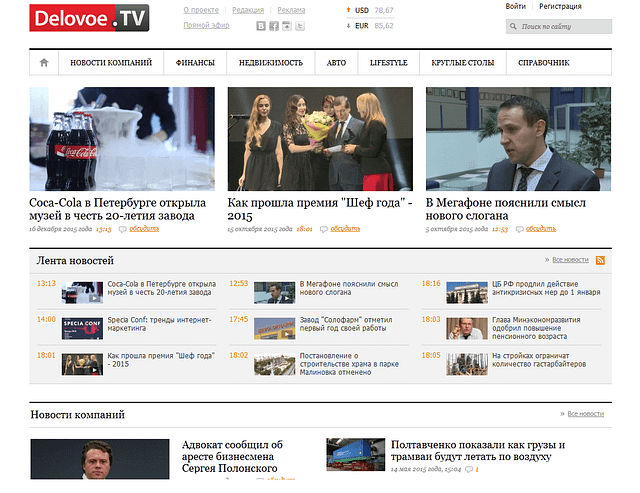
Task: Open the Facebook social icon
Action: click(x=274, y=26)
